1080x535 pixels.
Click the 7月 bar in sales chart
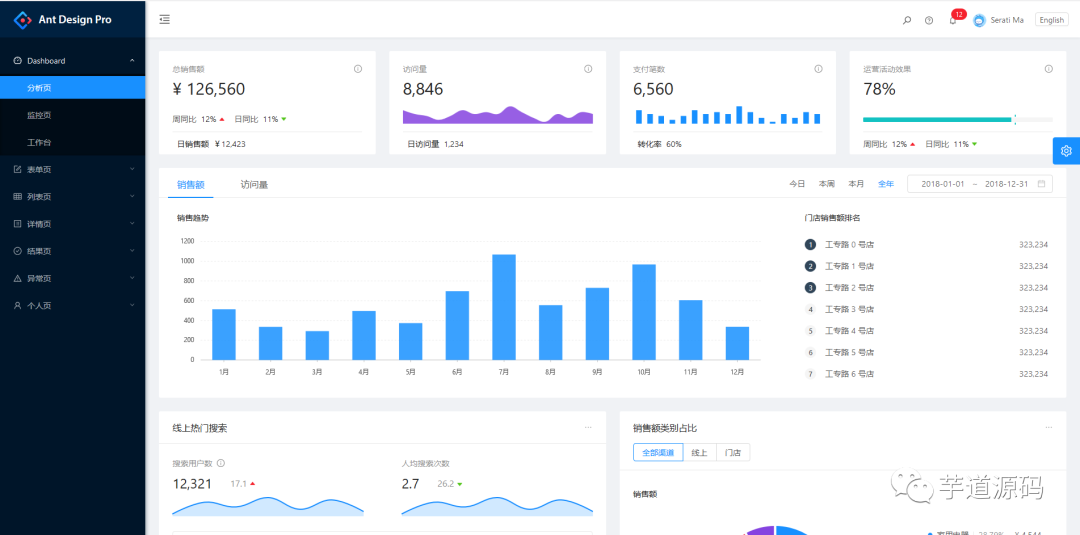click(x=503, y=307)
